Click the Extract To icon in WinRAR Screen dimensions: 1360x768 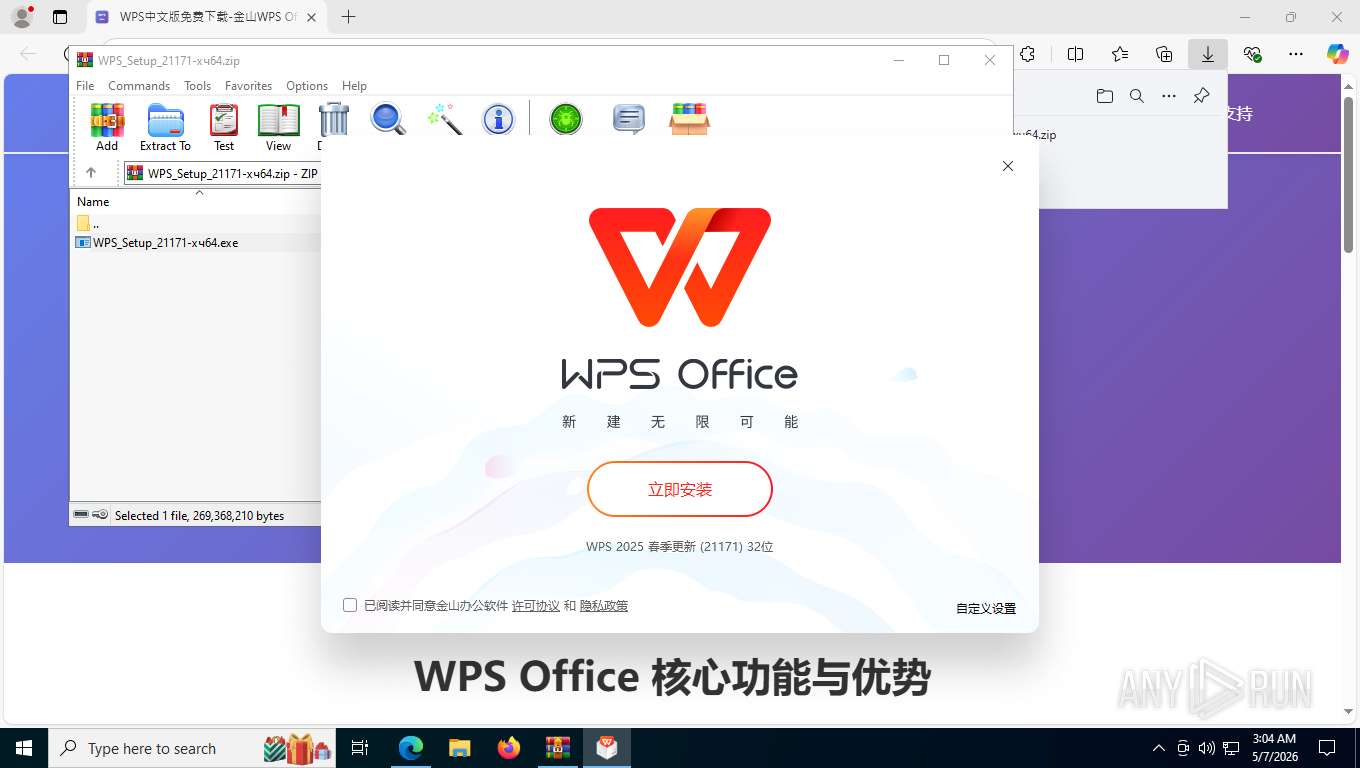coord(165,127)
